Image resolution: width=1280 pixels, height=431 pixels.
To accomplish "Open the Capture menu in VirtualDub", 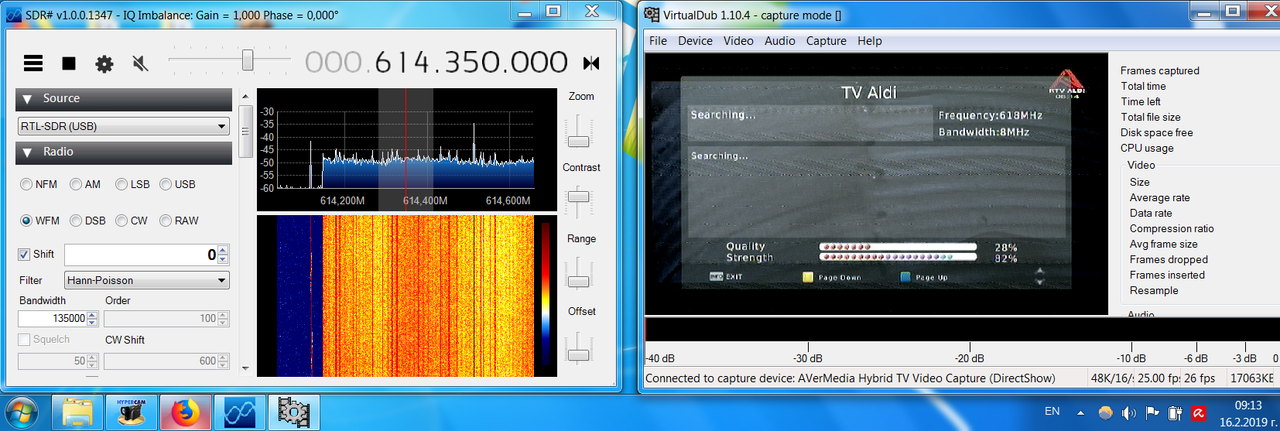I will (826, 41).
